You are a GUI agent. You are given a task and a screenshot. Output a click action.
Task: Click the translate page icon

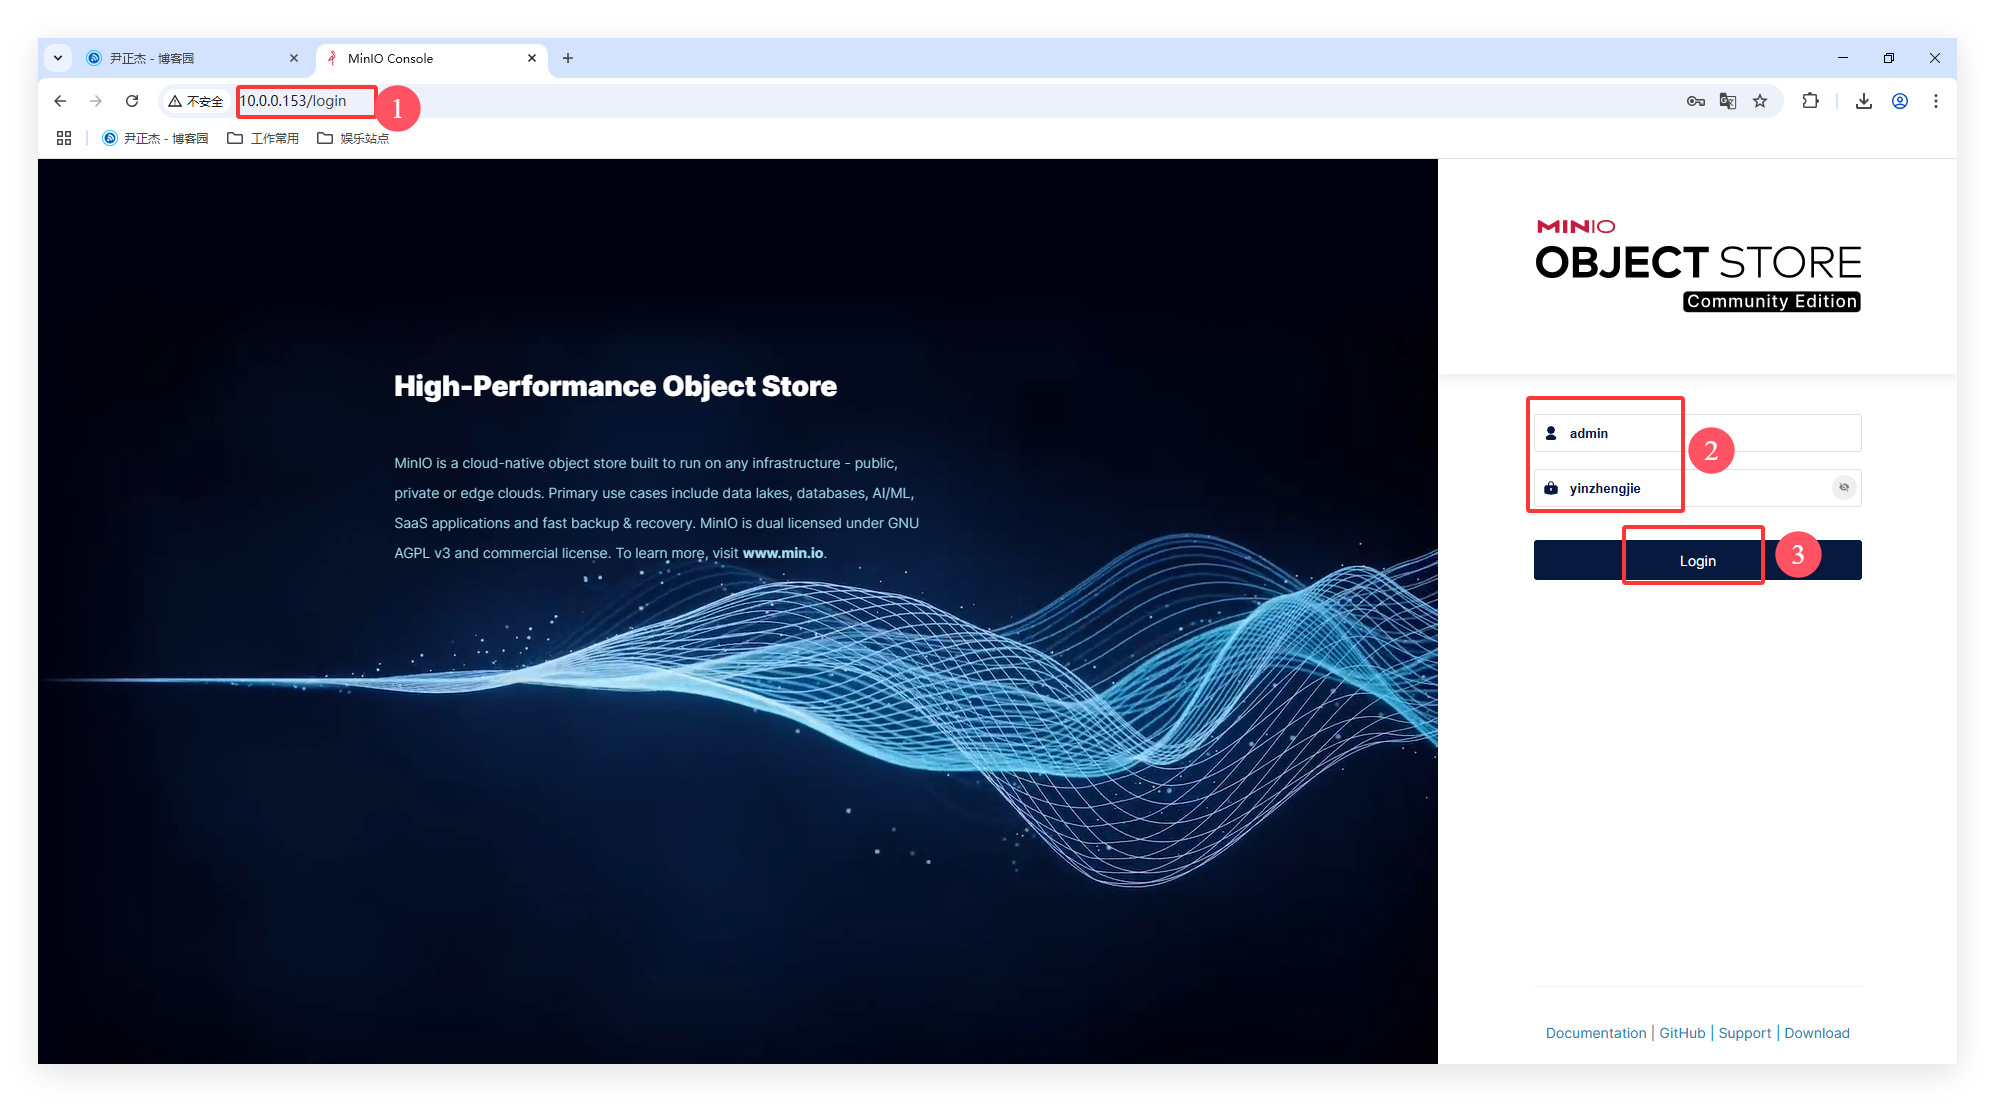(x=1727, y=101)
